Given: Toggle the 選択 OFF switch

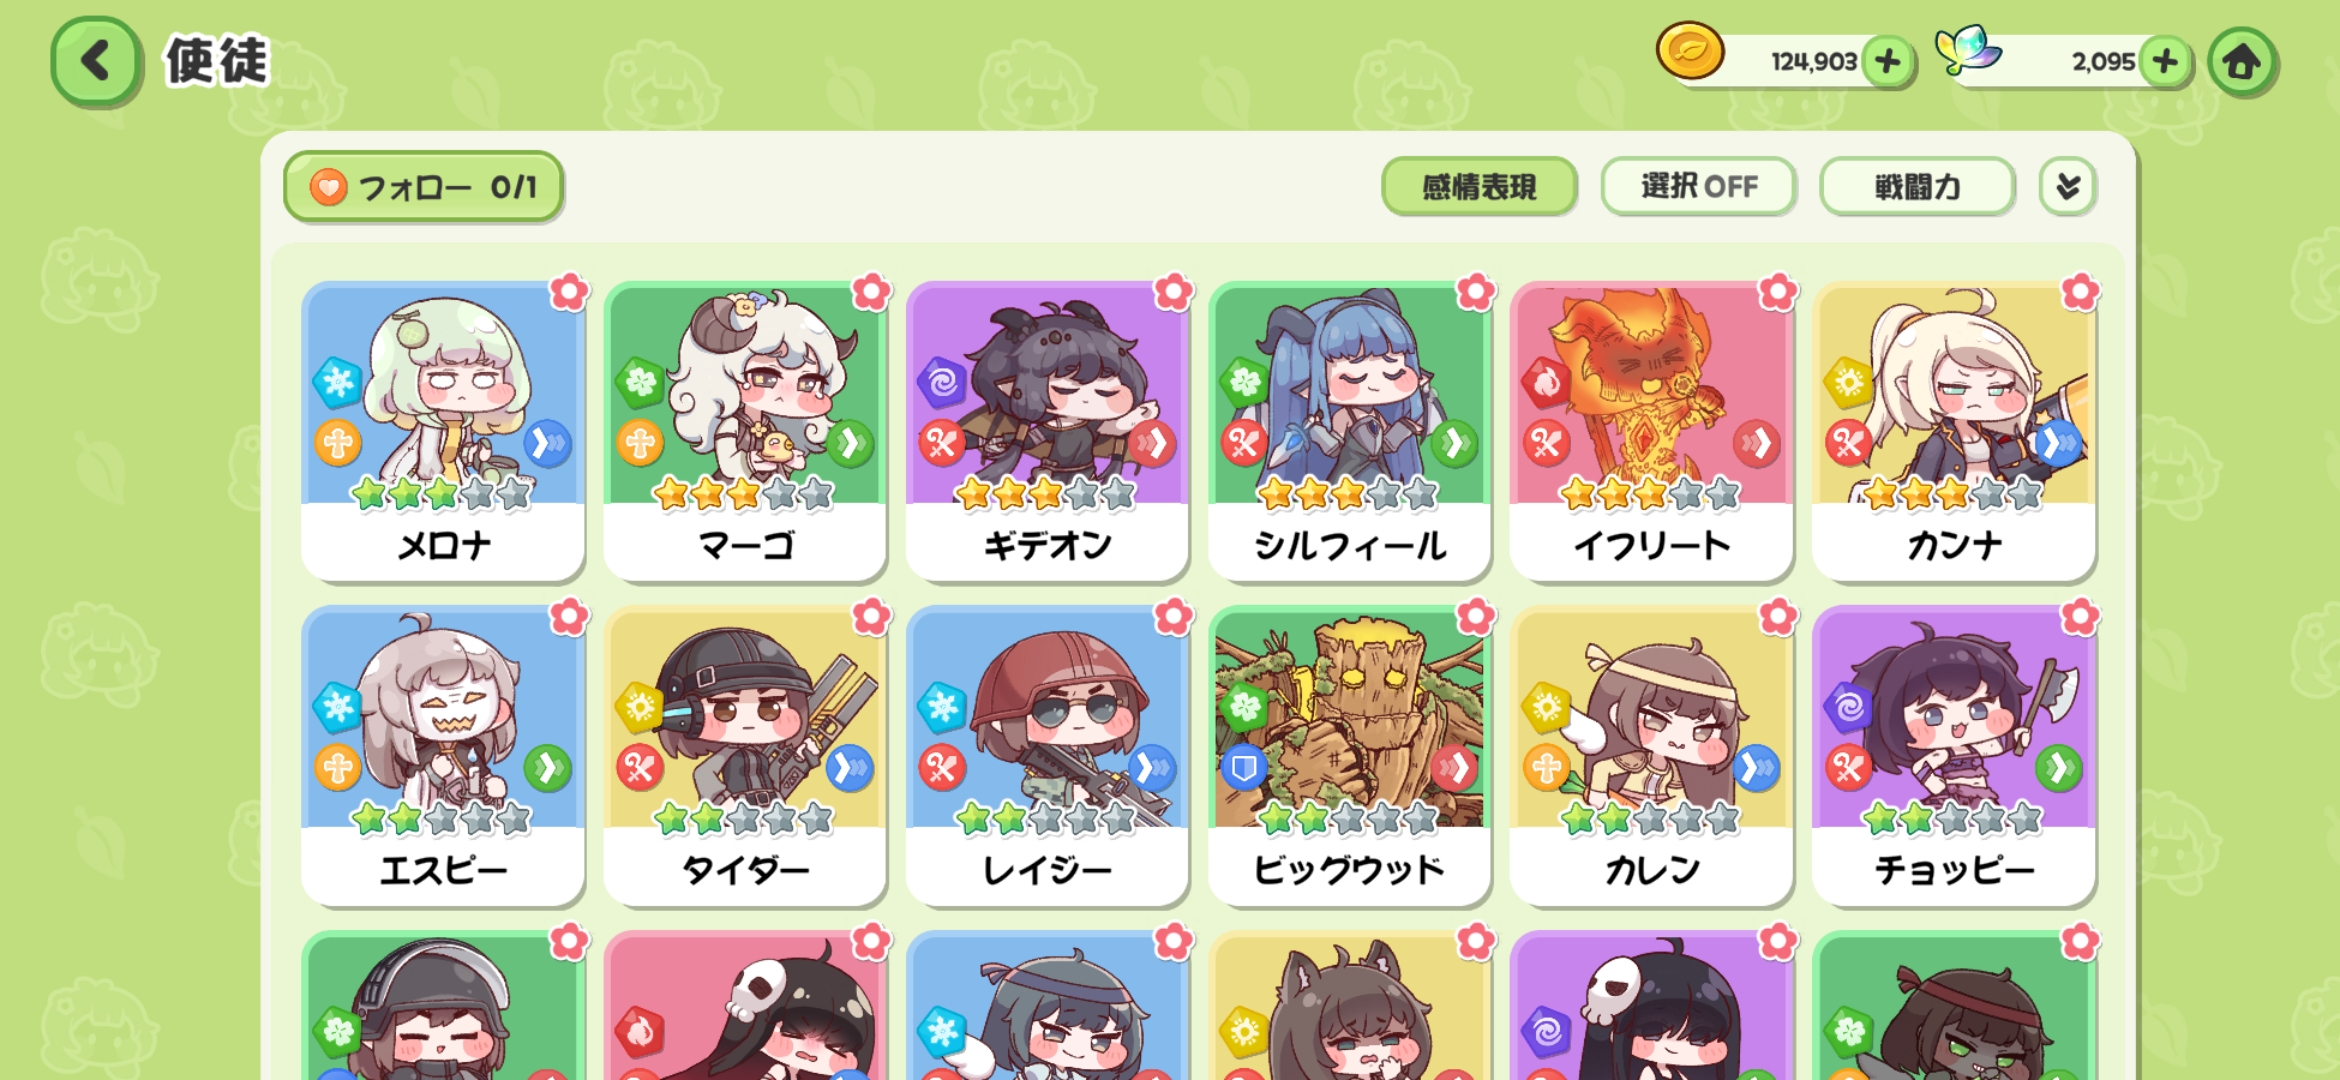Looking at the screenshot, I should 1698,186.
